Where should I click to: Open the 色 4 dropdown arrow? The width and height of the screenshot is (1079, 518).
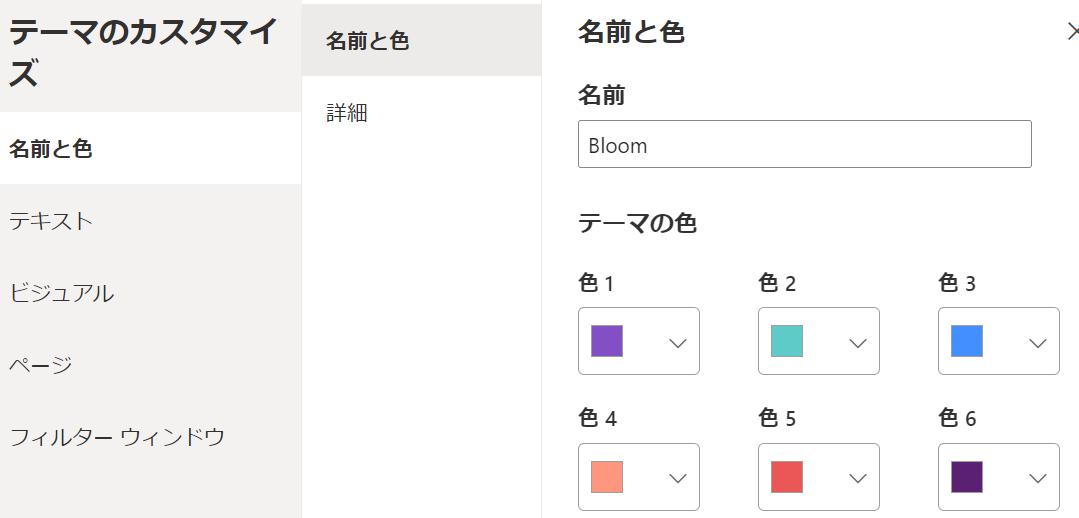677,478
